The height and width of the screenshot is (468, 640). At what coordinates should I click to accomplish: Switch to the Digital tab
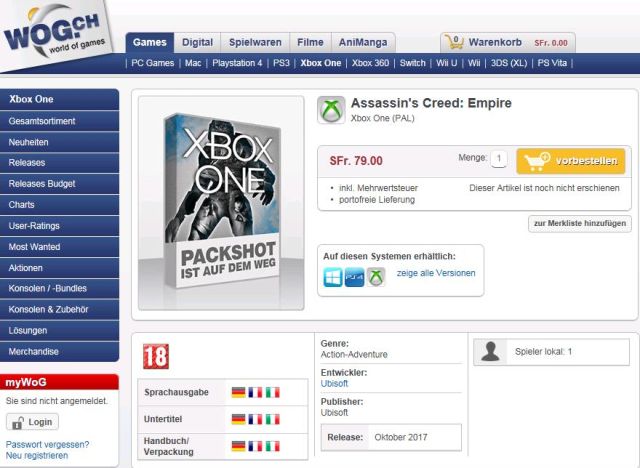tap(198, 42)
